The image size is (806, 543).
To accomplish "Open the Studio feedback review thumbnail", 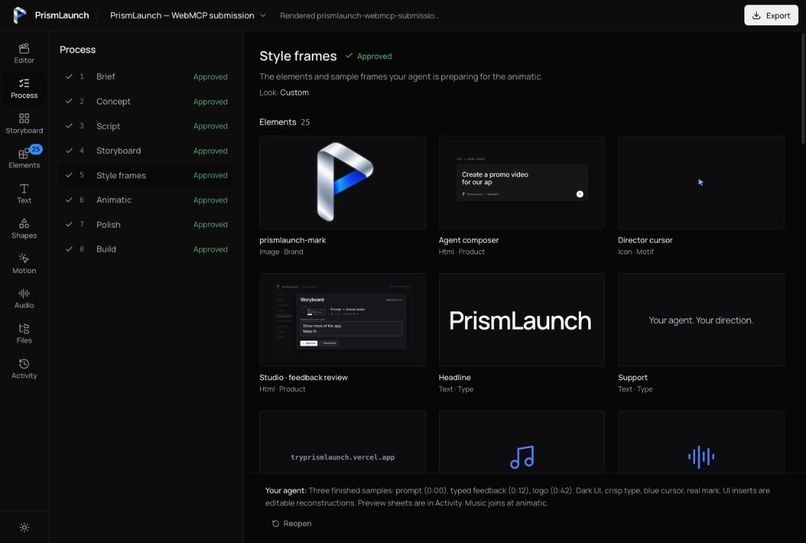I will 342,319.
